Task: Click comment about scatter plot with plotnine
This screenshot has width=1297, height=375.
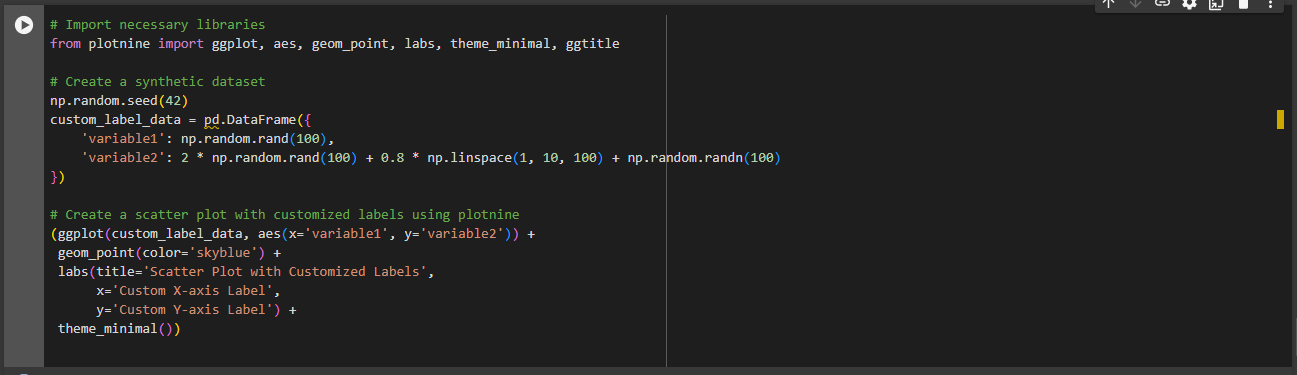Action: click(285, 214)
